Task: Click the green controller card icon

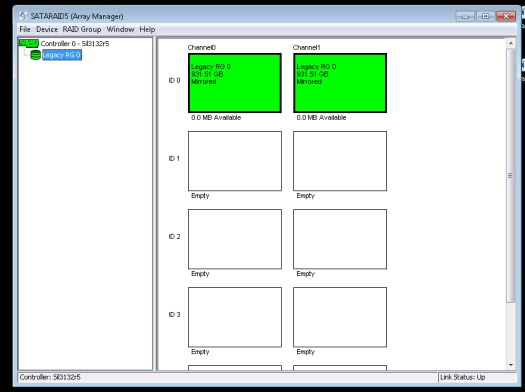Action: [29, 43]
